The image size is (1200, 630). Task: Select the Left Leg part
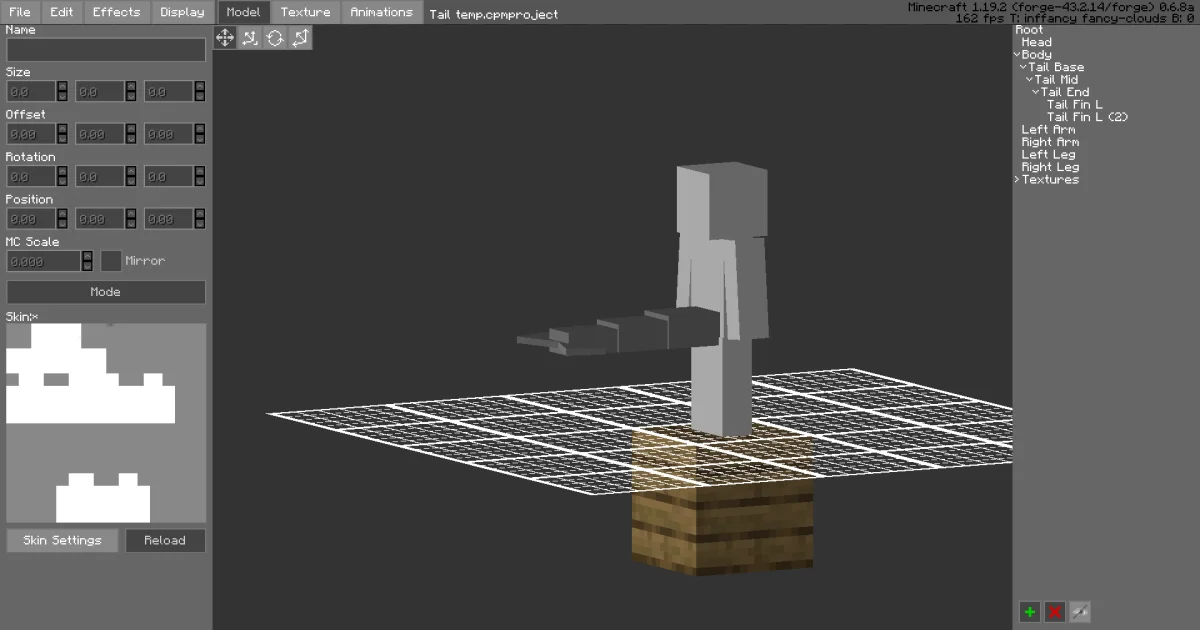pyautogui.click(x=1048, y=155)
